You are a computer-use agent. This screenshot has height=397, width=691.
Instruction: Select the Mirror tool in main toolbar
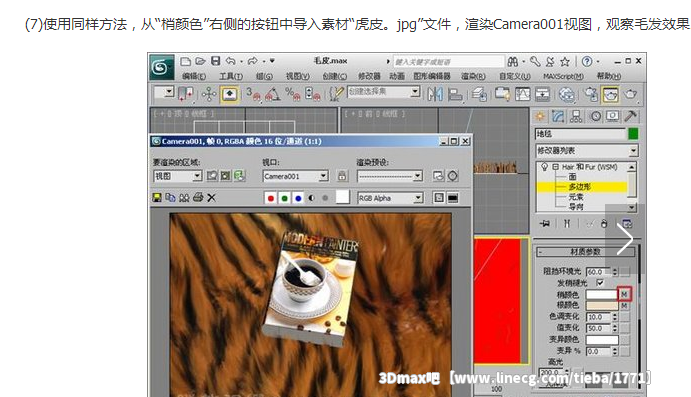(x=435, y=94)
